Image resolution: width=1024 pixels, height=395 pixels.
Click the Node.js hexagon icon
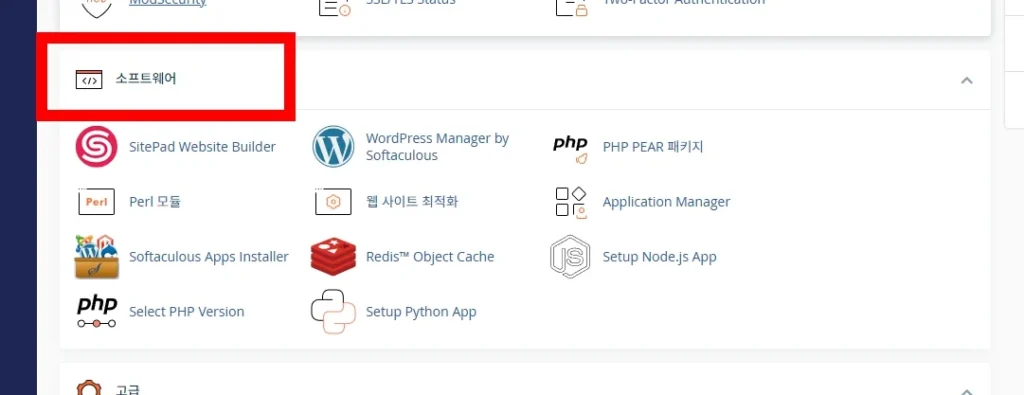click(570, 257)
